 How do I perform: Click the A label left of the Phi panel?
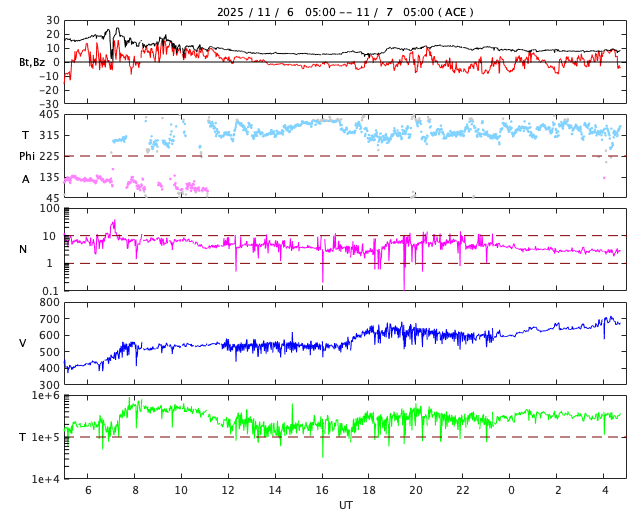tap(26, 179)
